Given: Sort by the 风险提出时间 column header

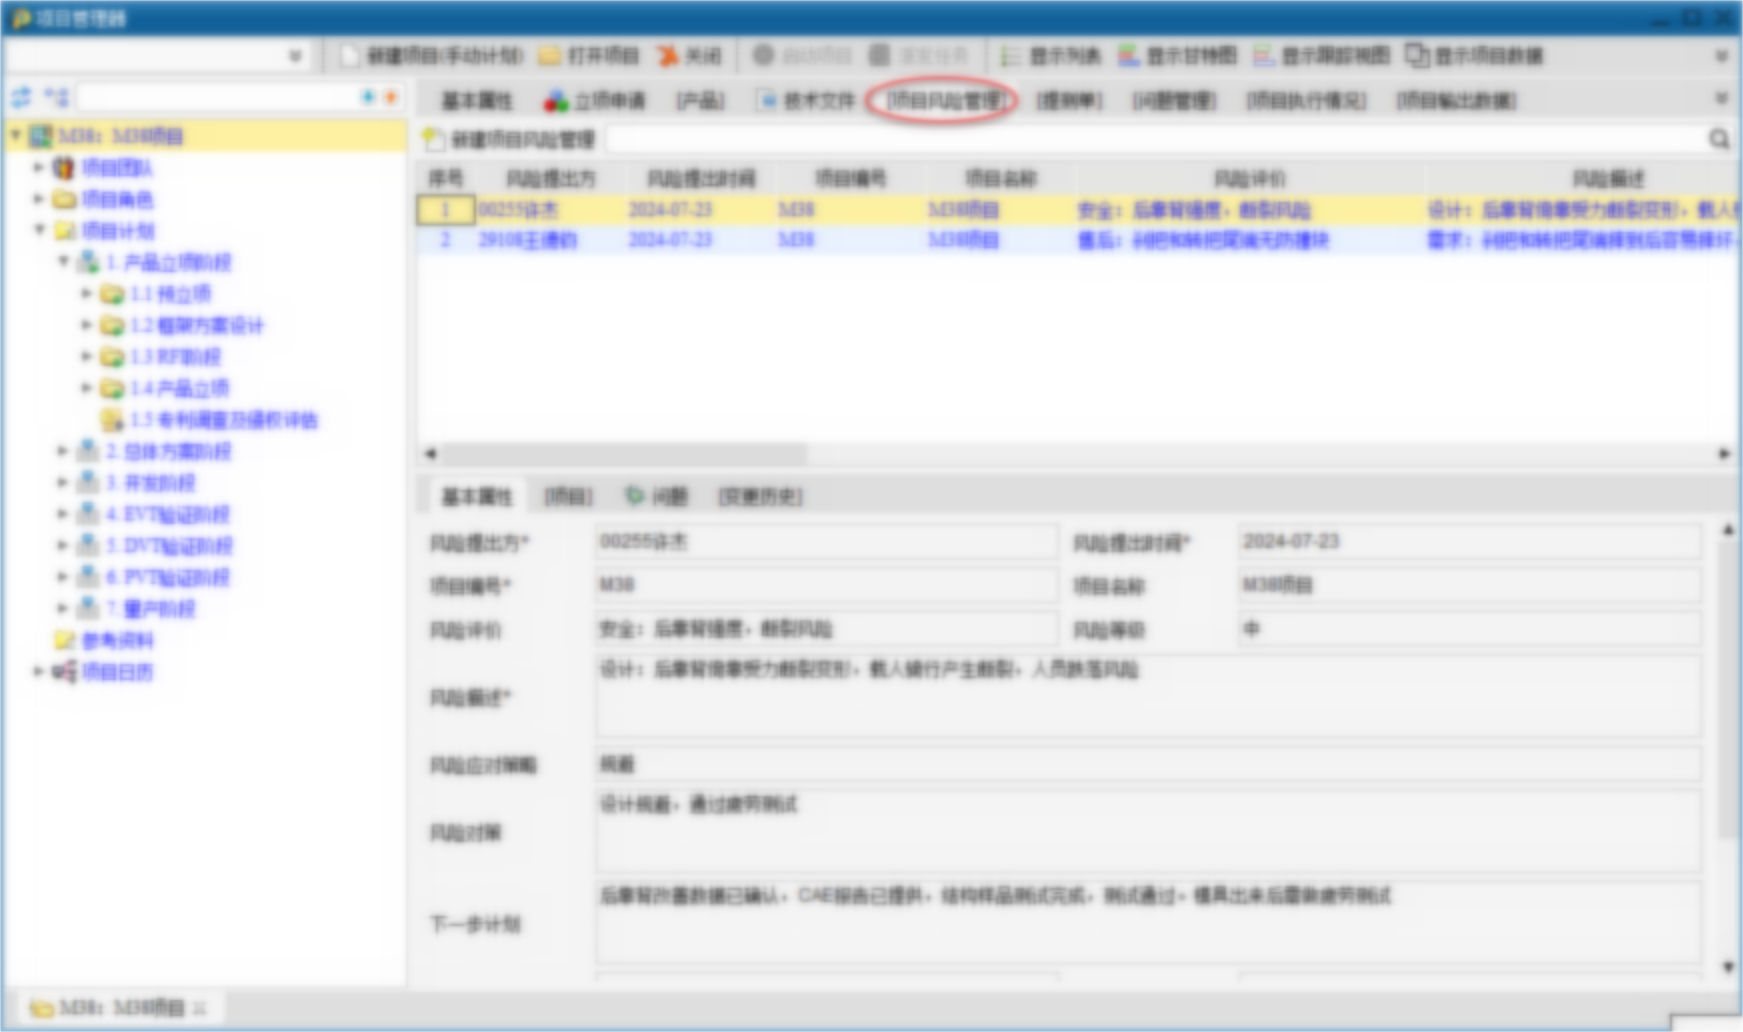Looking at the screenshot, I should pyautogui.click(x=701, y=179).
